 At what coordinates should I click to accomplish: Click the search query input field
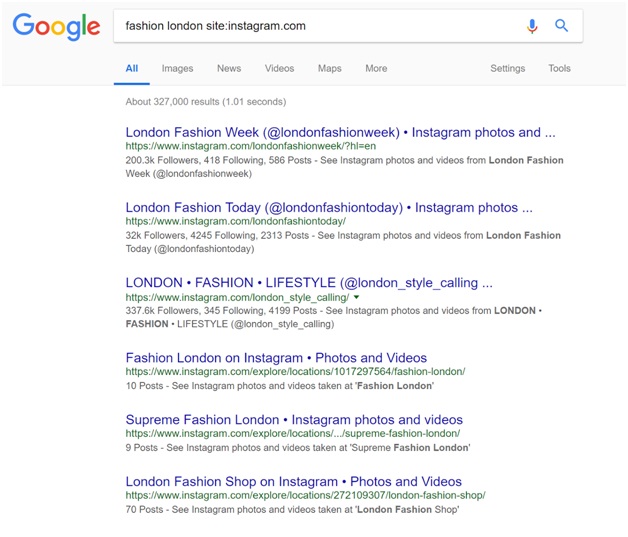(x=316, y=26)
